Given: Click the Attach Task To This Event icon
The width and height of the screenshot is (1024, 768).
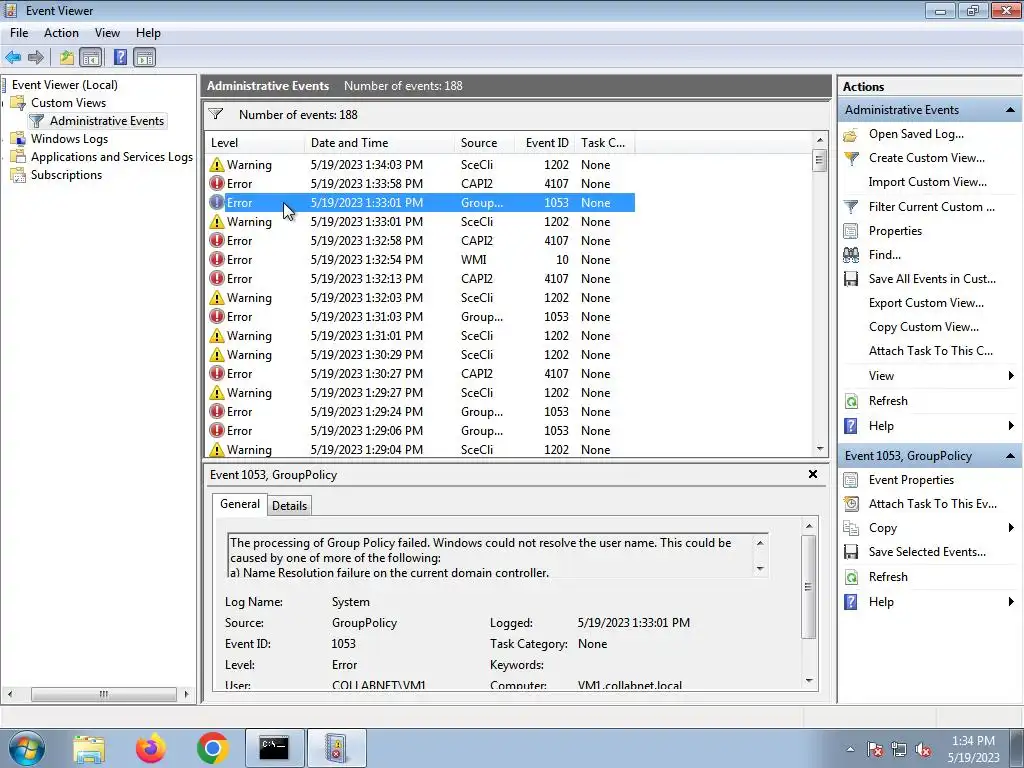Looking at the screenshot, I should tap(851, 504).
